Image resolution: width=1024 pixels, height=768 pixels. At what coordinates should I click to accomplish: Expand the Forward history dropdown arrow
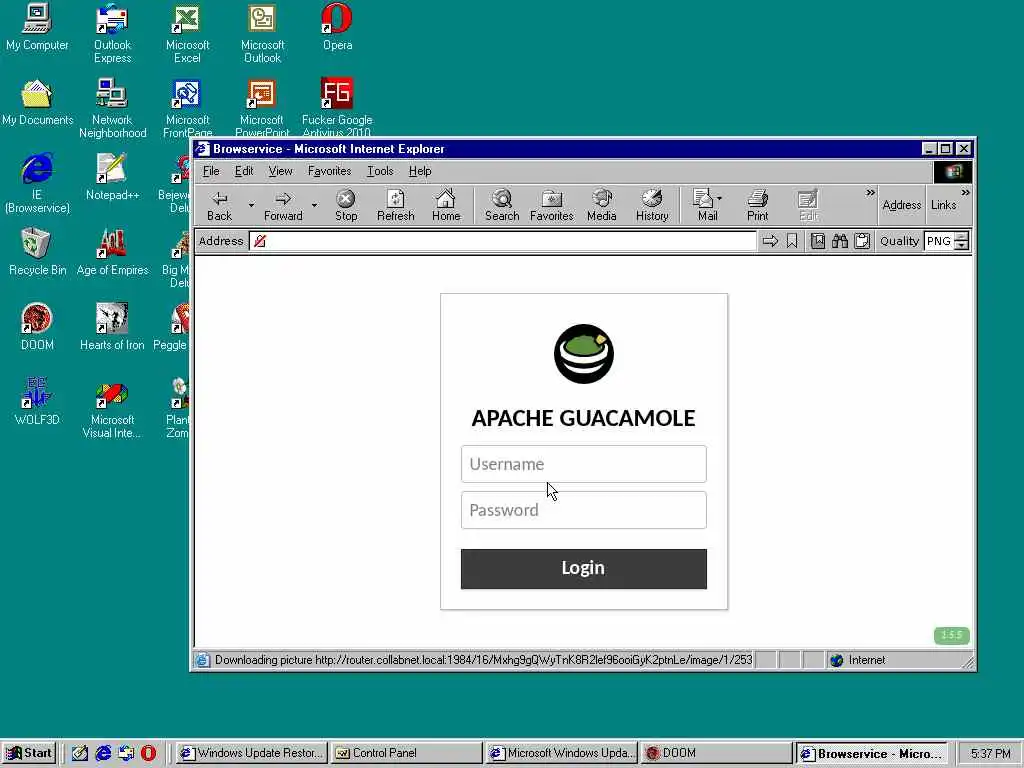[x=314, y=205]
